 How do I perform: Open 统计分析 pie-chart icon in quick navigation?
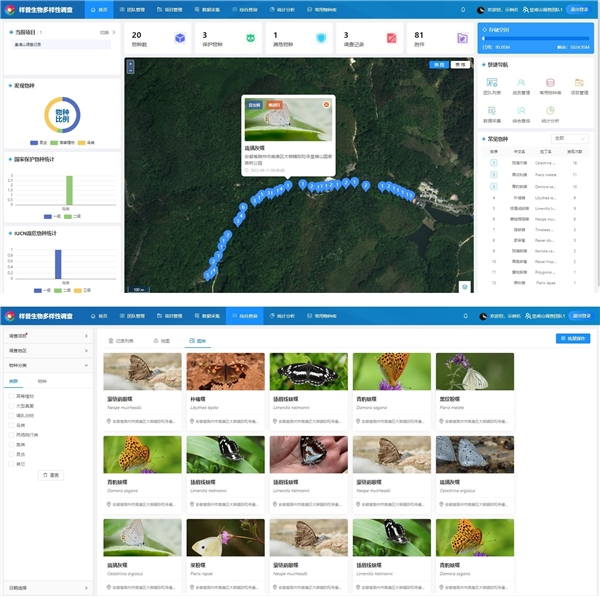click(x=550, y=111)
